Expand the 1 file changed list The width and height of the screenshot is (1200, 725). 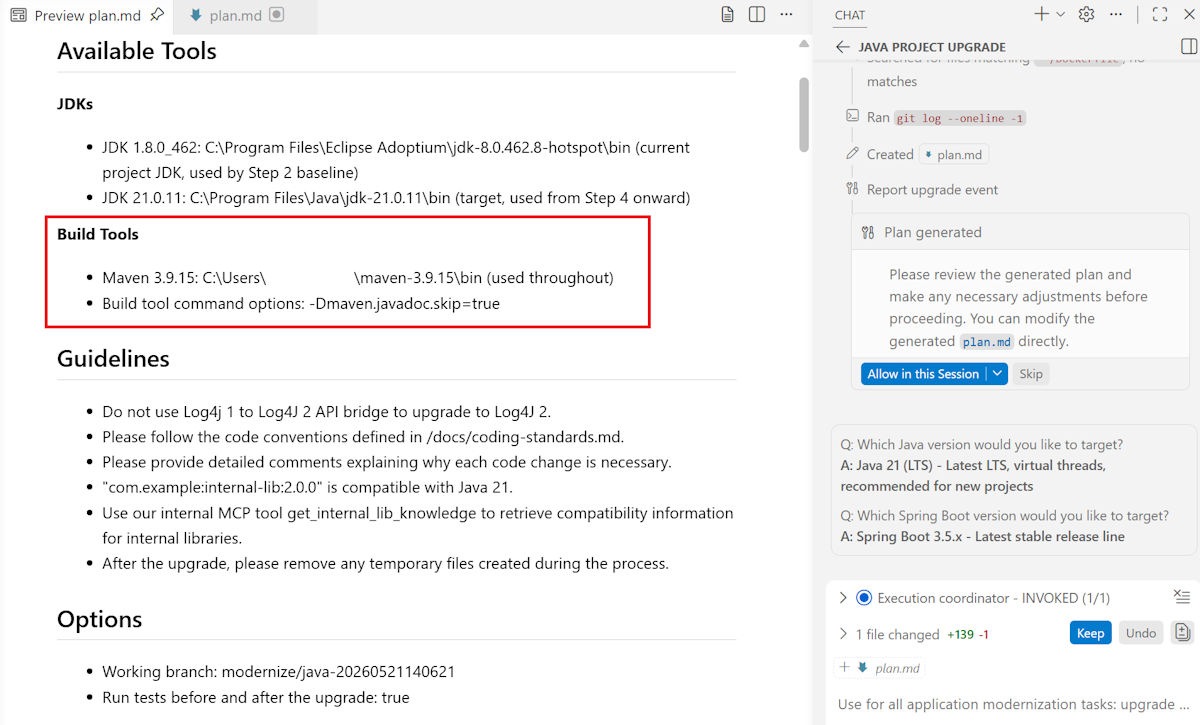[x=843, y=634]
